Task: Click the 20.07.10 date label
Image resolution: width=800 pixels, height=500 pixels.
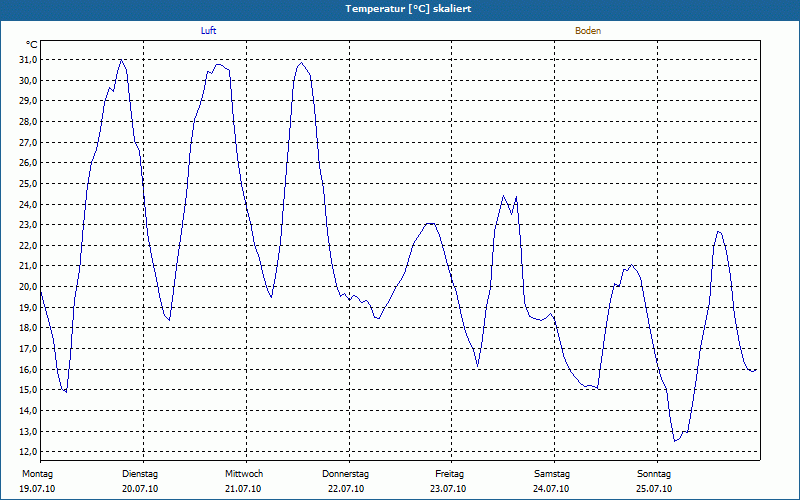Action: (x=140, y=489)
